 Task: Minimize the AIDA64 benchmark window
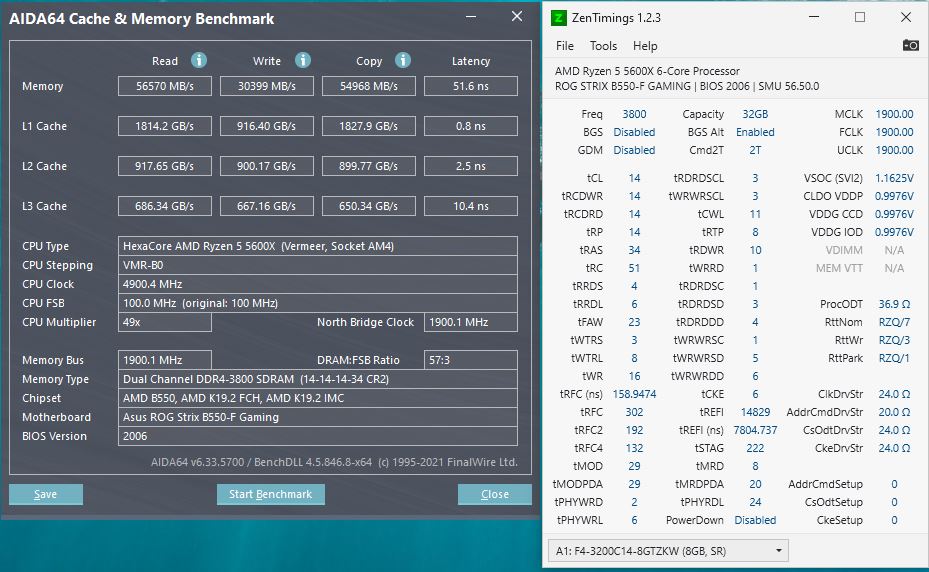(x=471, y=17)
